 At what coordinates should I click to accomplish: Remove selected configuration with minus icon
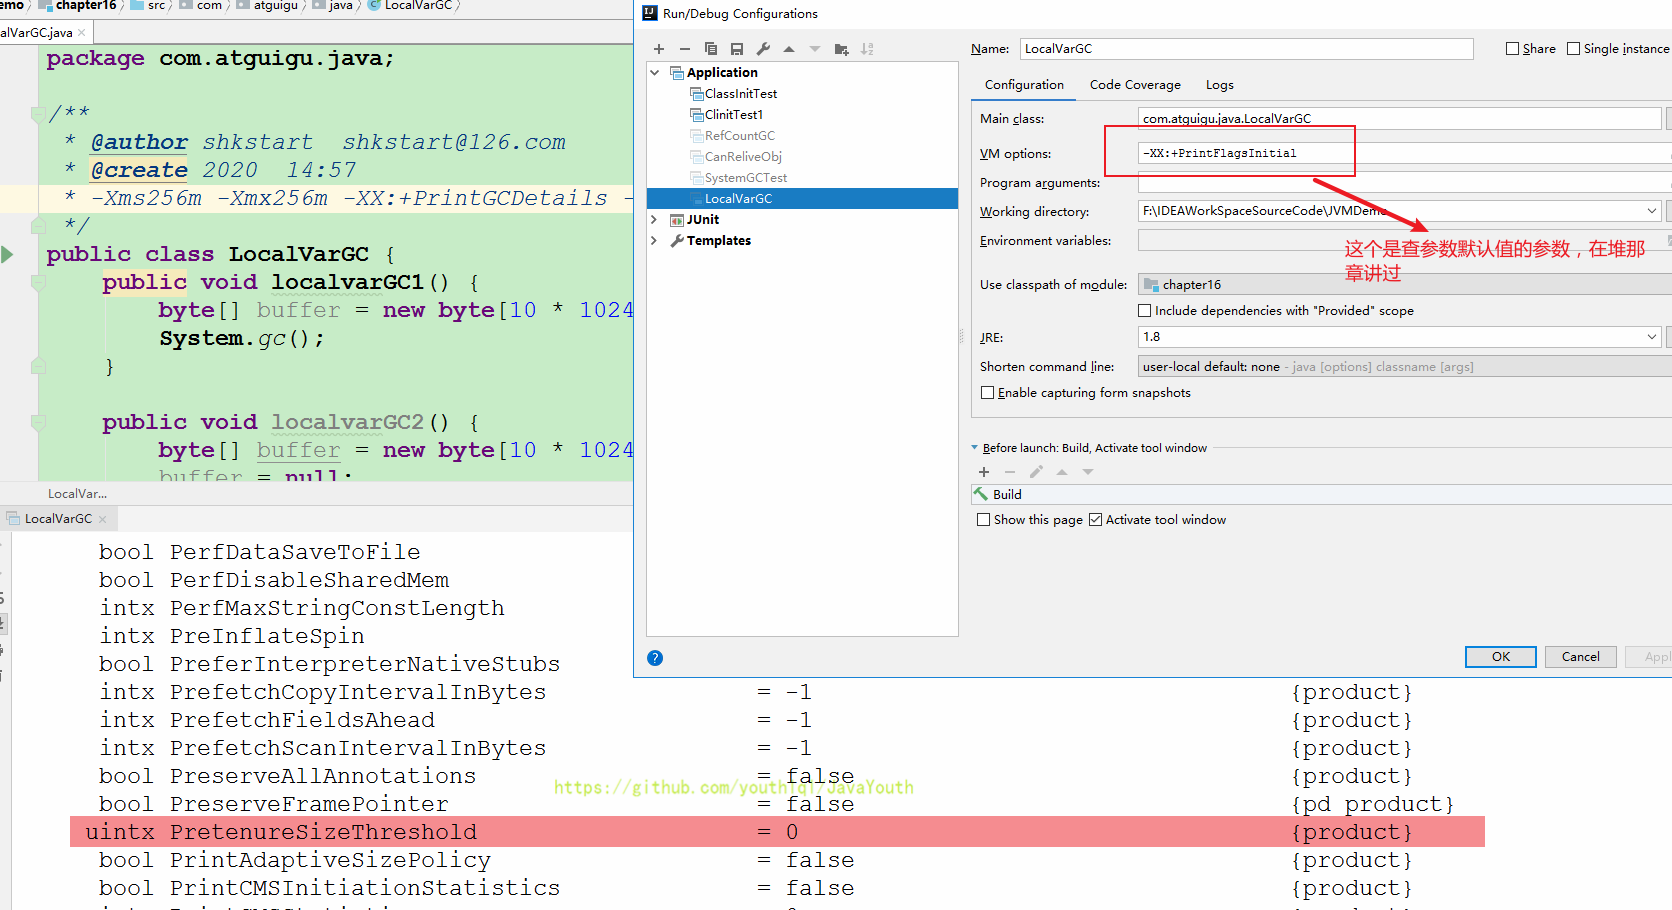point(685,49)
